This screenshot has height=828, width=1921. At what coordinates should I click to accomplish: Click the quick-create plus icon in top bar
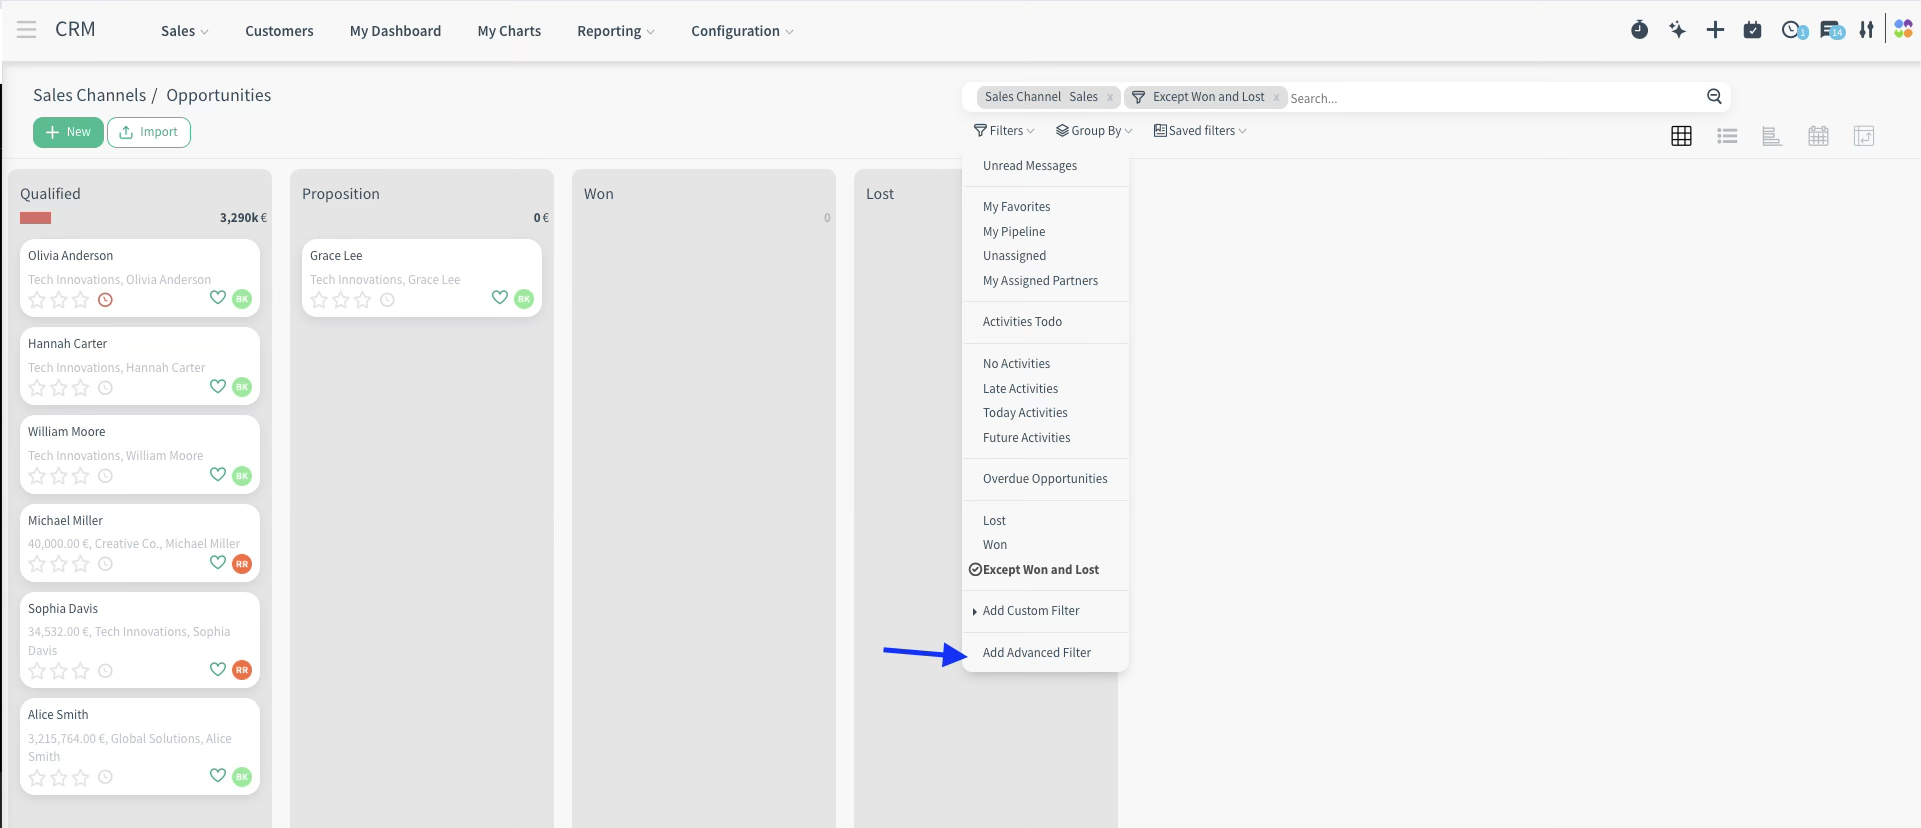[1715, 30]
